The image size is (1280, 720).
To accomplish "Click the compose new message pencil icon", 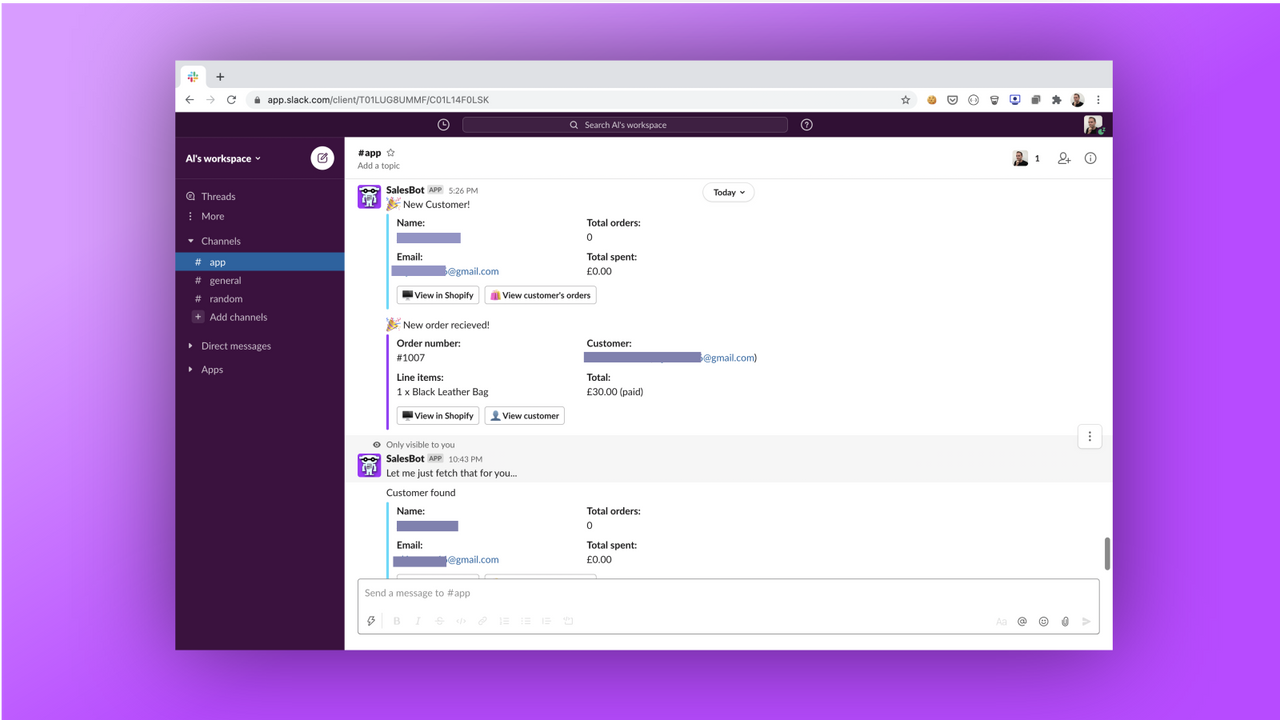I will coord(321,157).
